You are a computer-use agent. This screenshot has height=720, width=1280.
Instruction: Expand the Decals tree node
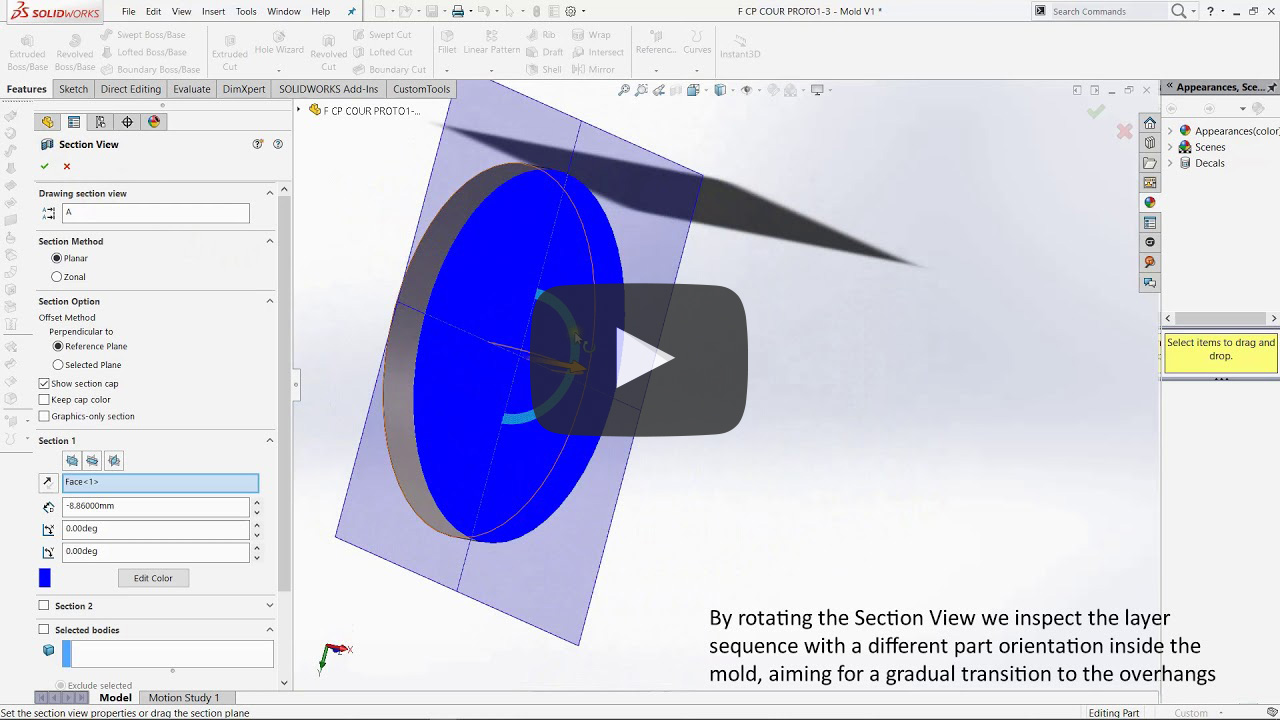tap(1170, 163)
